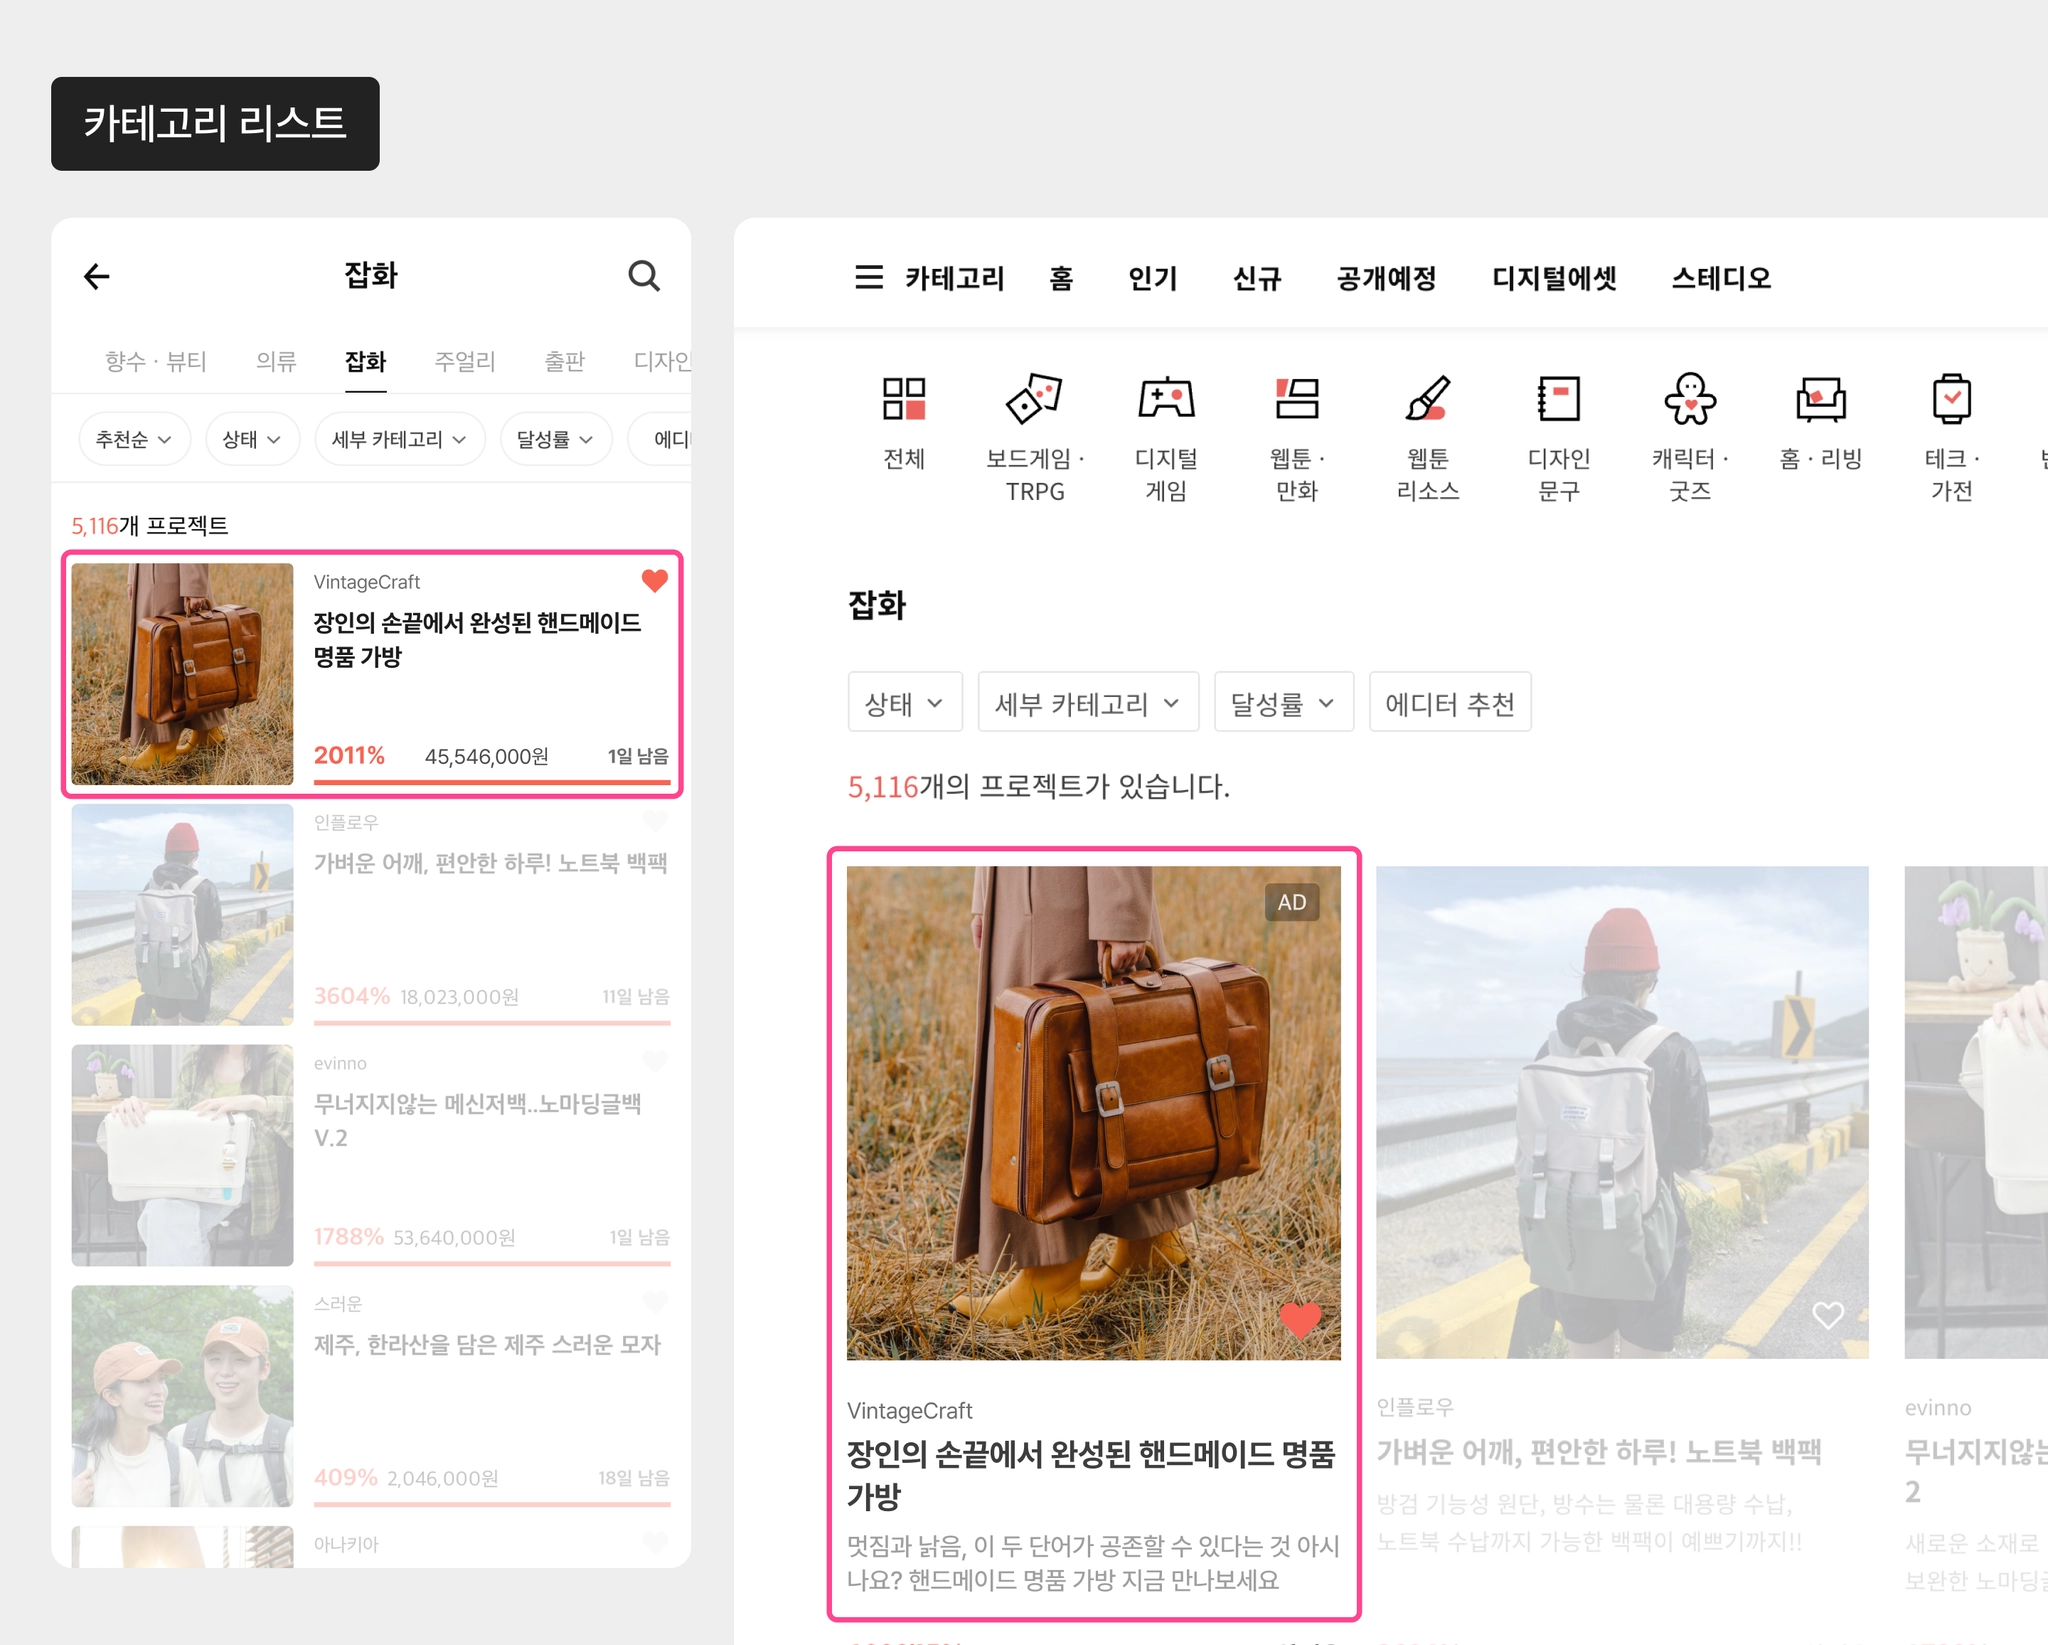Click the 에디터 추천 filter button

pos(1450,703)
